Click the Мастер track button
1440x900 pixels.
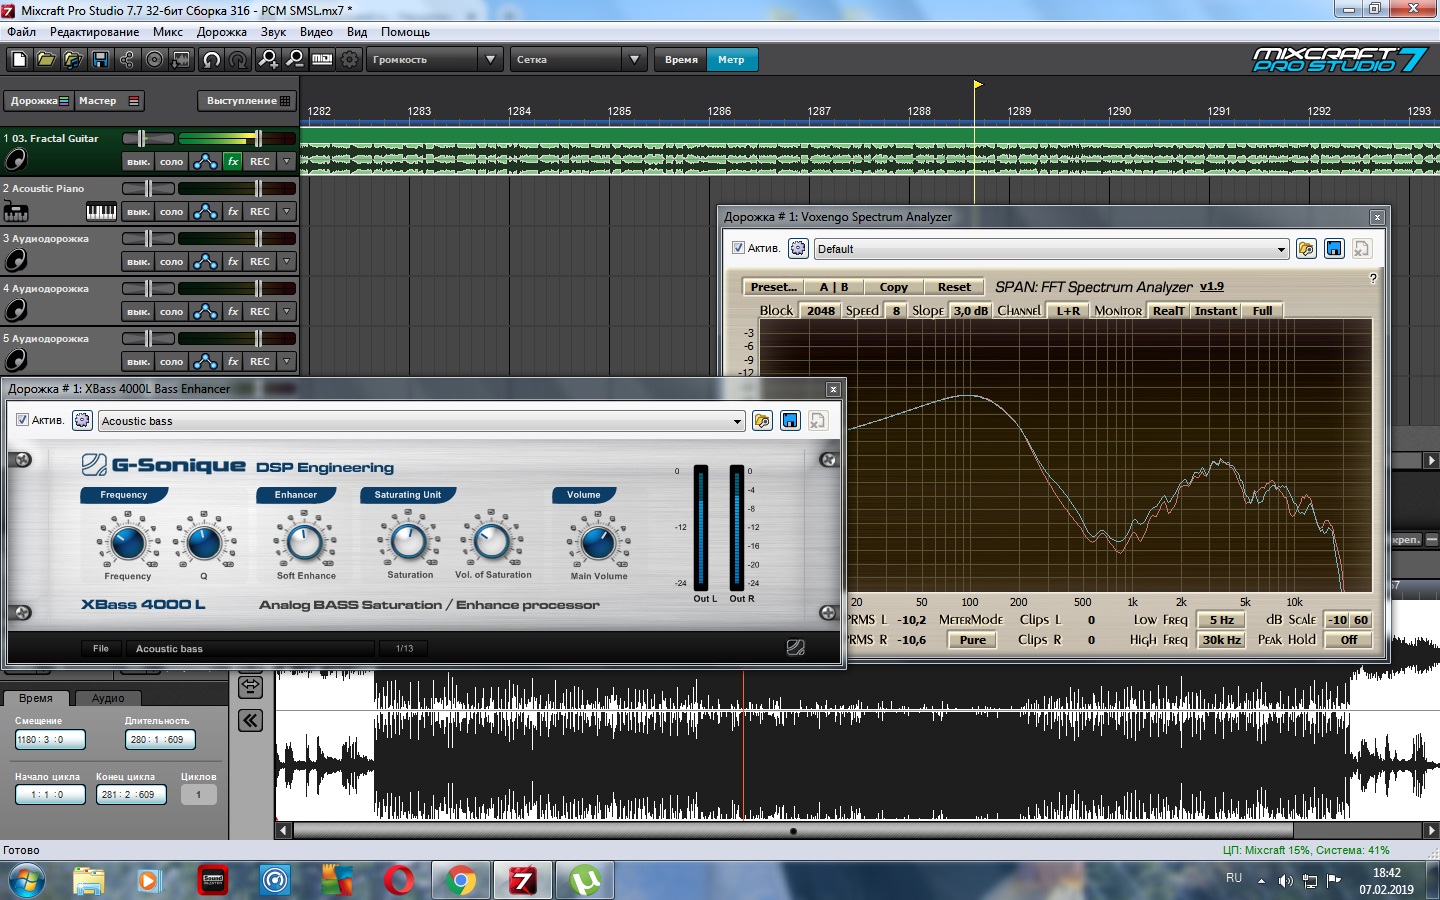click(109, 101)
